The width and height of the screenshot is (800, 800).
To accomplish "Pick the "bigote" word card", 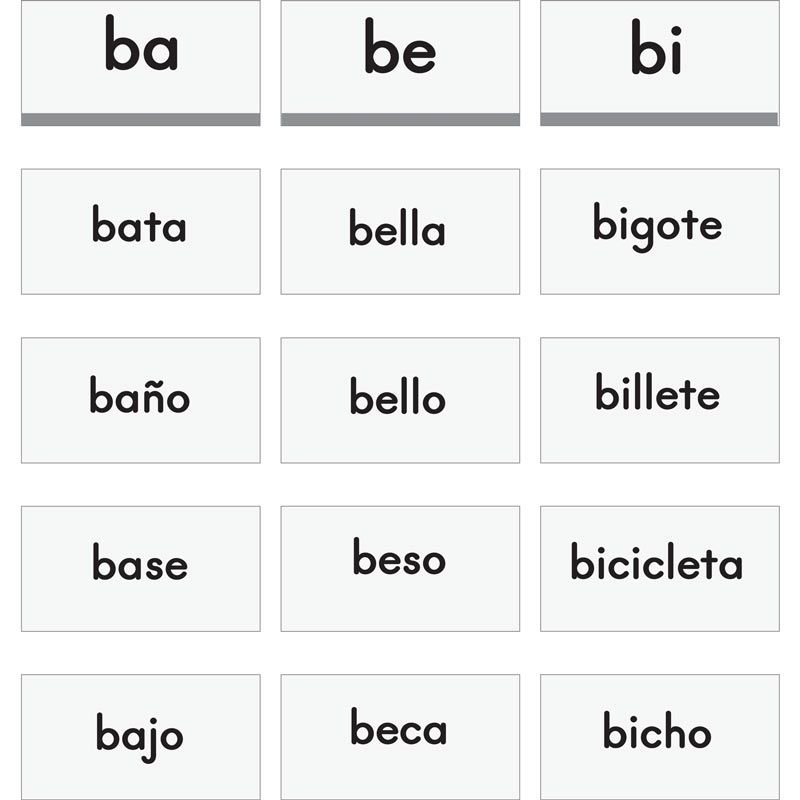I will [659, 231].
